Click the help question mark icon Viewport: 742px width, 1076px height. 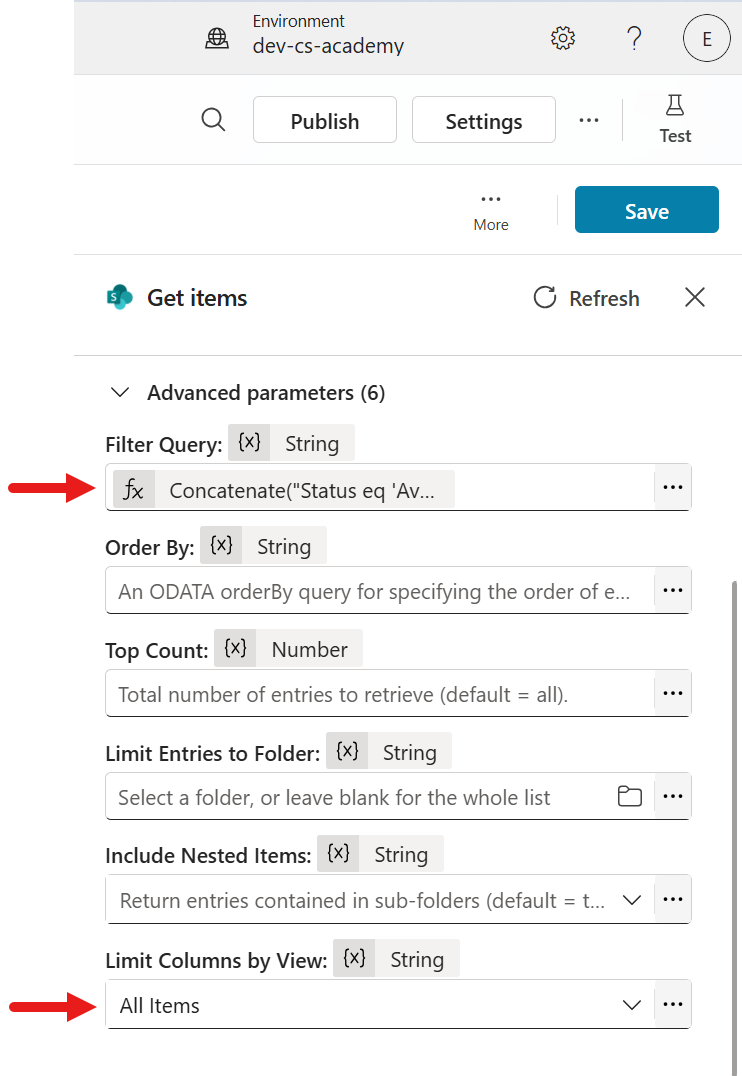coord(634,38)
